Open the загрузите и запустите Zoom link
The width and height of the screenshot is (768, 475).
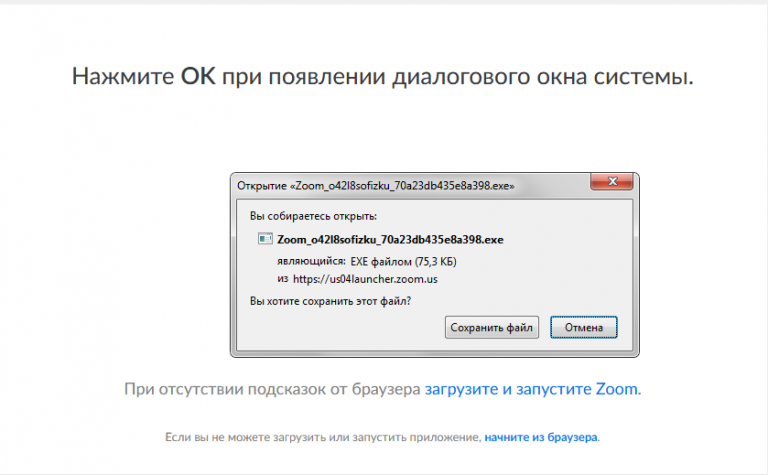click(531, 389)
